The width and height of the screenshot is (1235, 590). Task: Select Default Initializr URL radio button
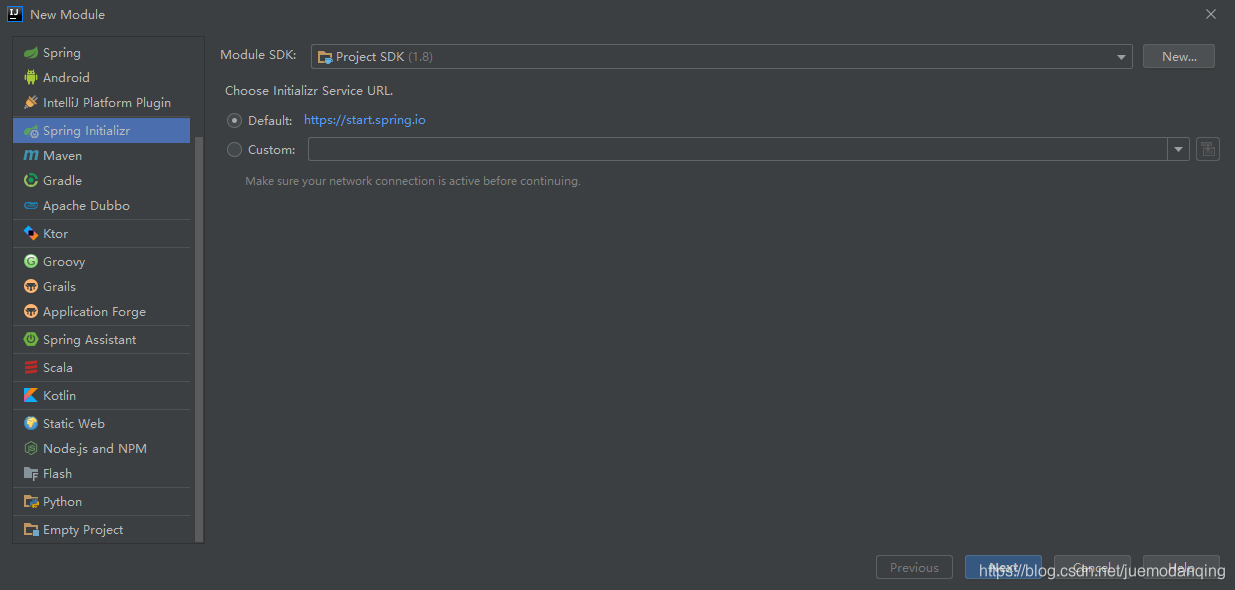point(235,121)
